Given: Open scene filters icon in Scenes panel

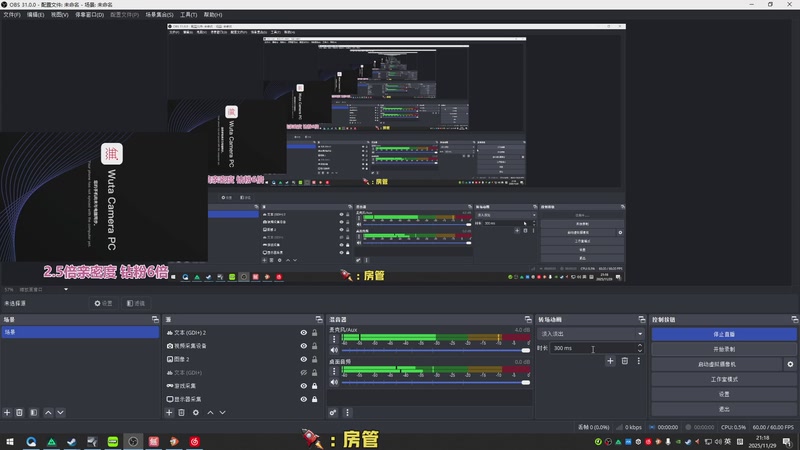Looking at the screenshot, I should pyautogui.click(x=34, y=412).
